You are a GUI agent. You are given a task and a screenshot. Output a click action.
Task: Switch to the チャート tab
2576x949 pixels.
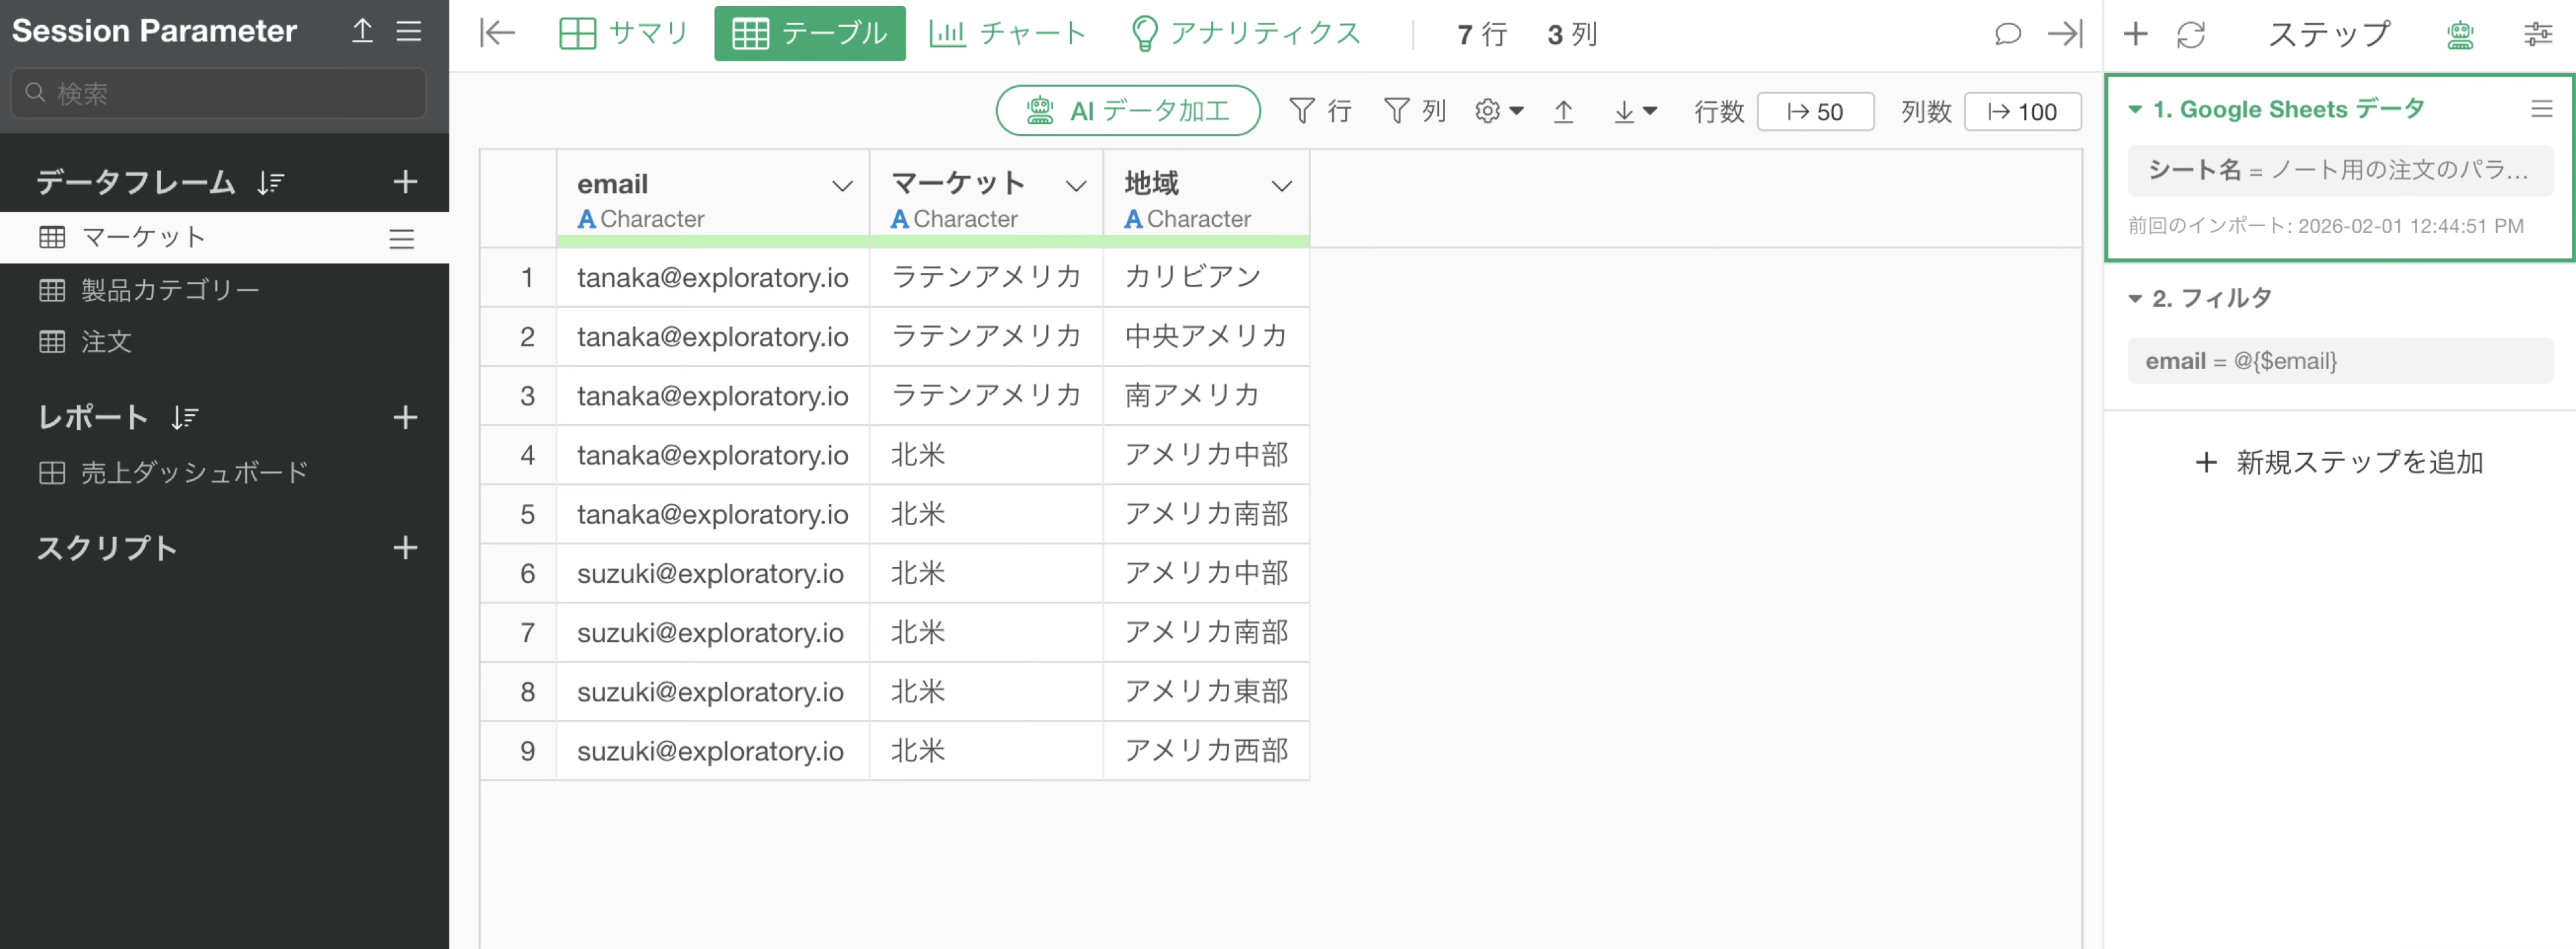coord(1007,34)
